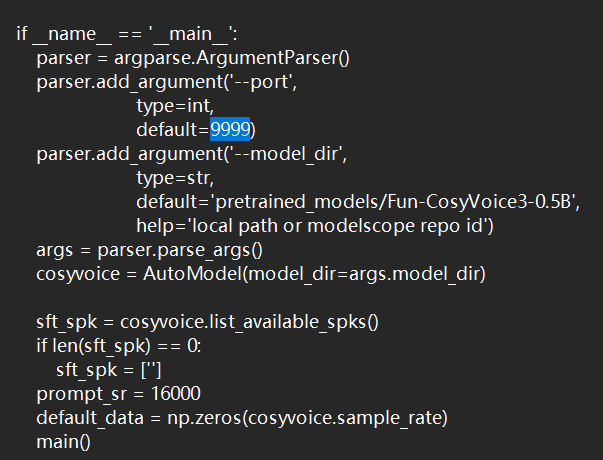Click the highlighted 9999 default port value

tap(230, 130)
